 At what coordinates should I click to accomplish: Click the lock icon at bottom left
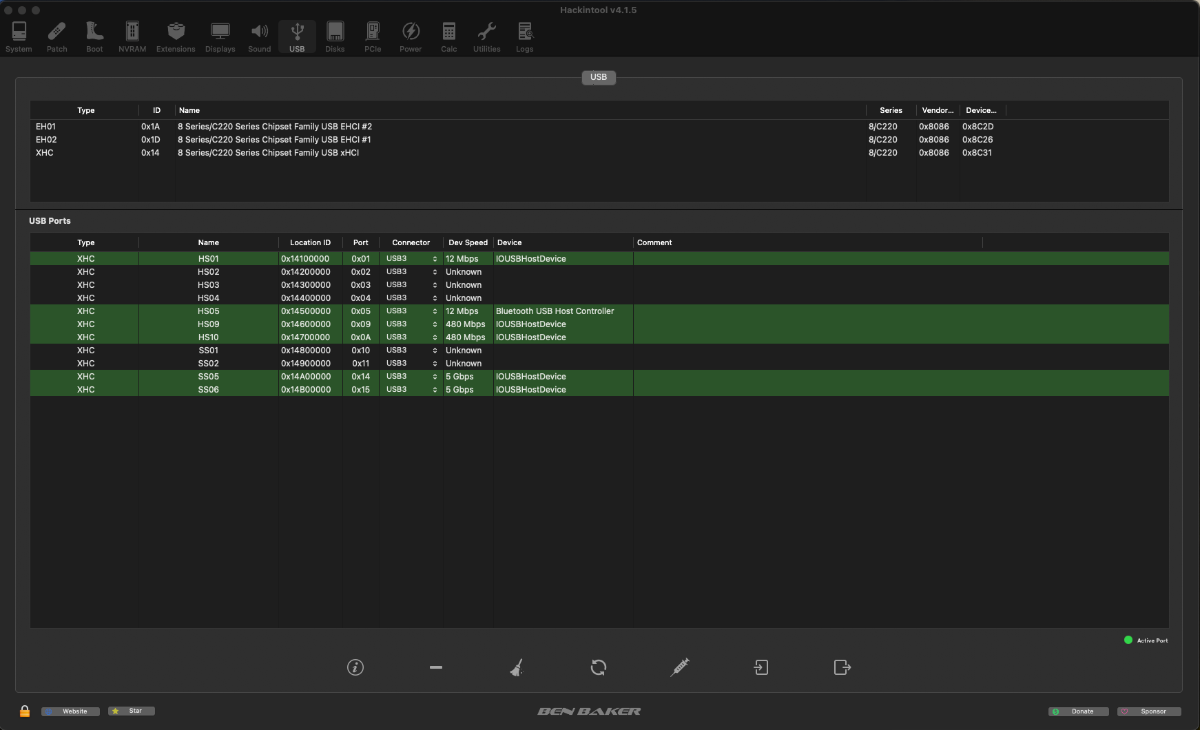25,711
